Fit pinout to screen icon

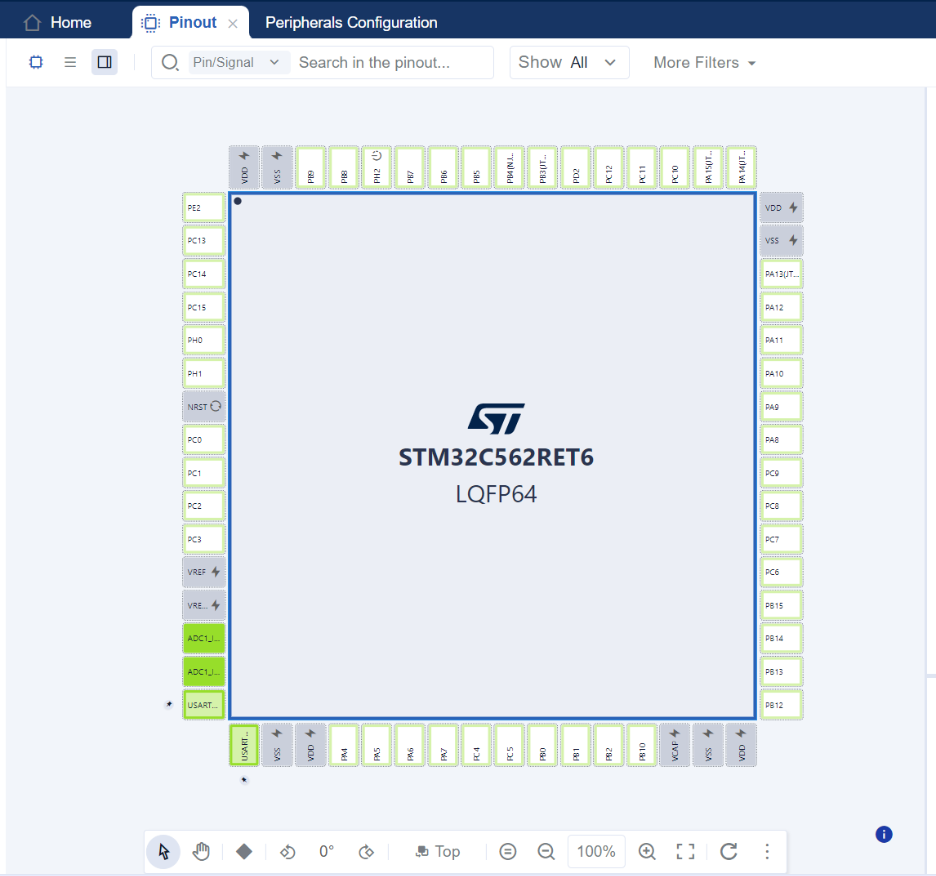[685, 852]
